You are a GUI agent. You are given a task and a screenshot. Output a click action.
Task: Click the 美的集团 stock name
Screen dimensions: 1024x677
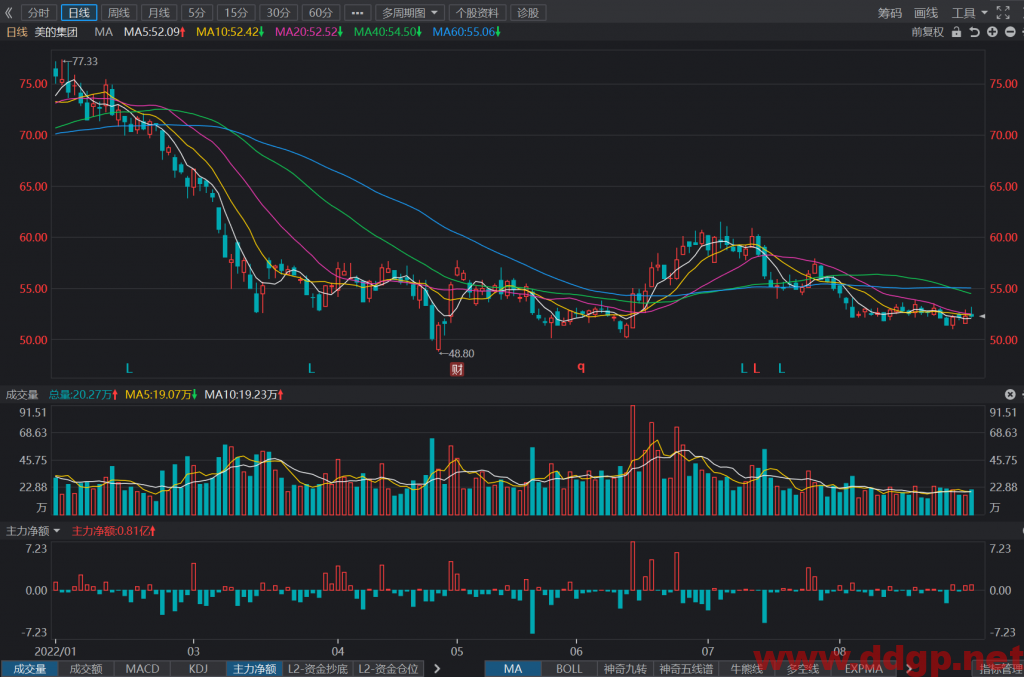pyautogui.click(x=56, y=32)
